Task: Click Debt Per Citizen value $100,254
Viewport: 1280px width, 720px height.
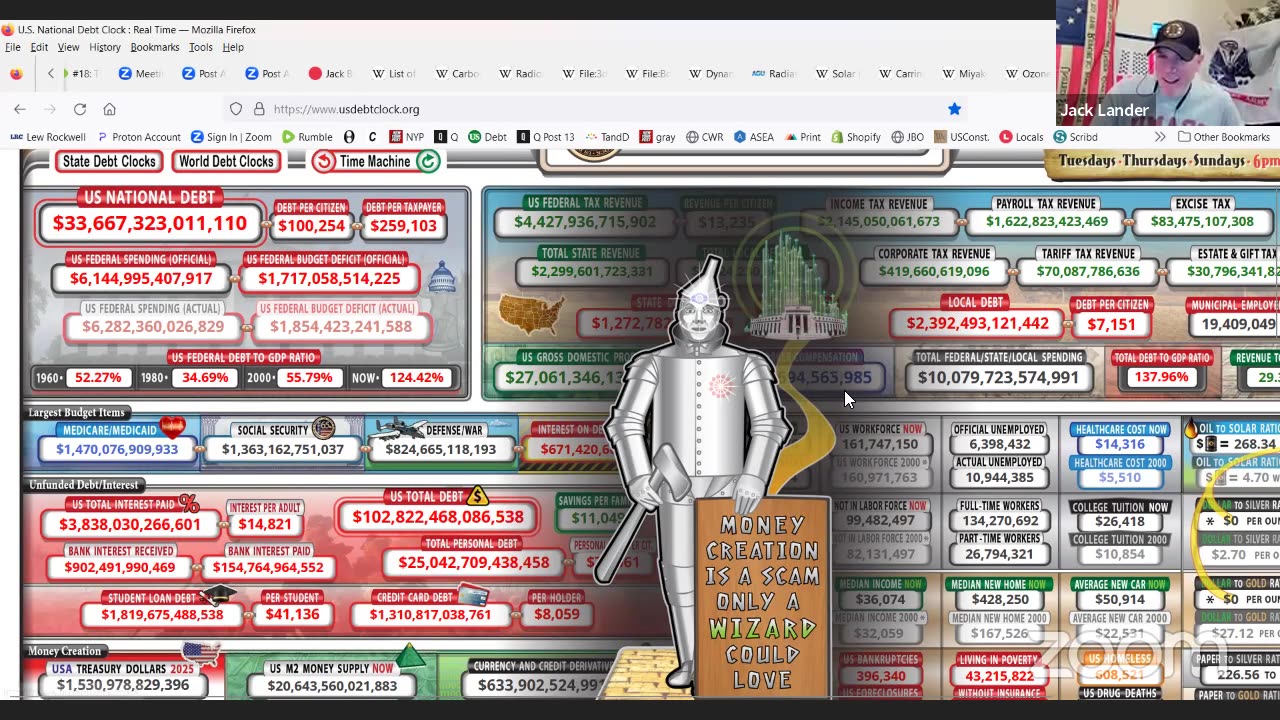Action: click(x=311, y=225)
